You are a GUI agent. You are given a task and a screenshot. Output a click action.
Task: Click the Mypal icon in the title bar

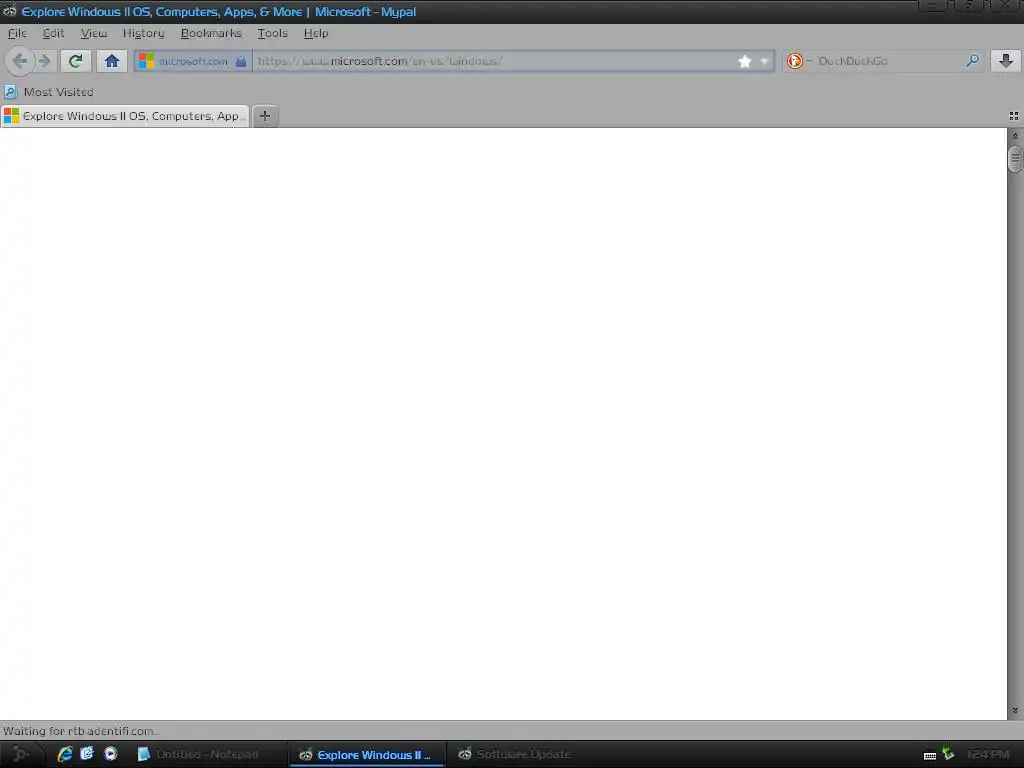10,11
